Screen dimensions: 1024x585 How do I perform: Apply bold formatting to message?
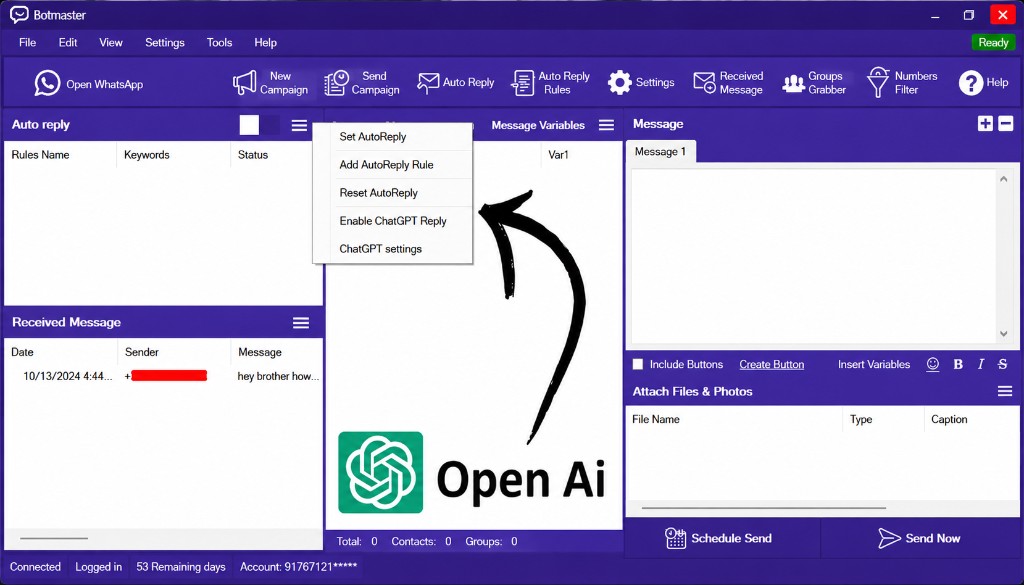pyautogui.click(x=958, y=364)
